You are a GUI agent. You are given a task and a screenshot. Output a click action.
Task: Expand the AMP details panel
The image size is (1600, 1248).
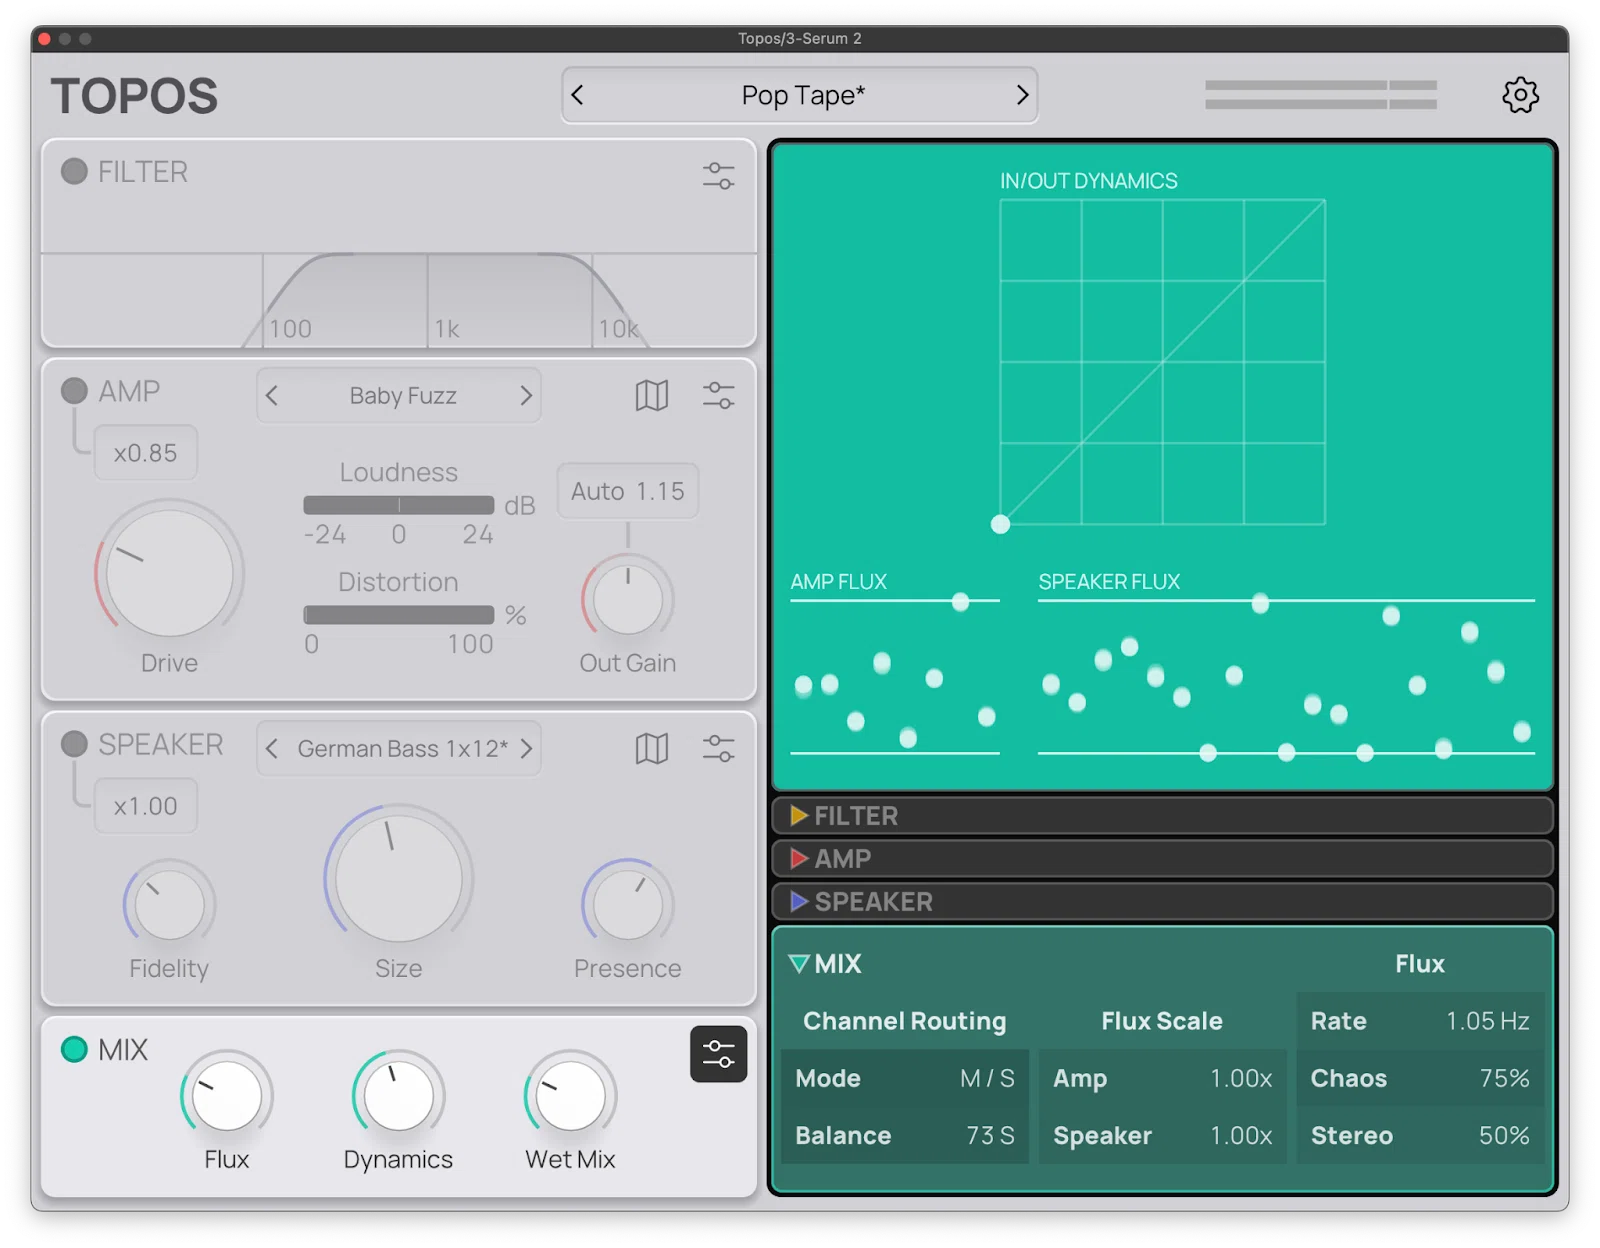click(x=1162, y=859)
